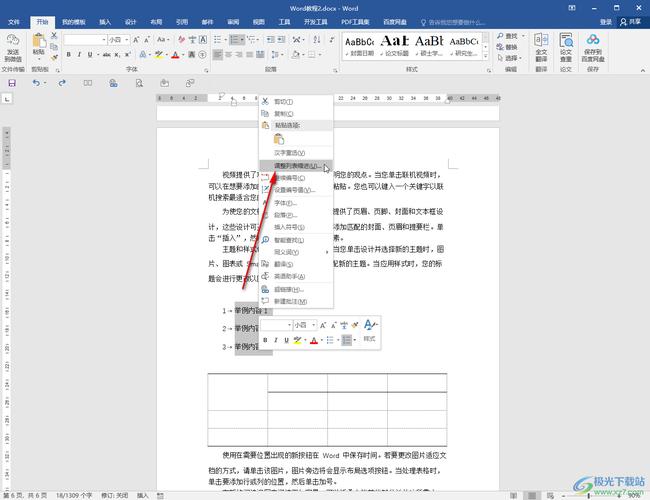Click the Tell me what you want search box
The width and height of the screenshot is (650, 500).
454,22
